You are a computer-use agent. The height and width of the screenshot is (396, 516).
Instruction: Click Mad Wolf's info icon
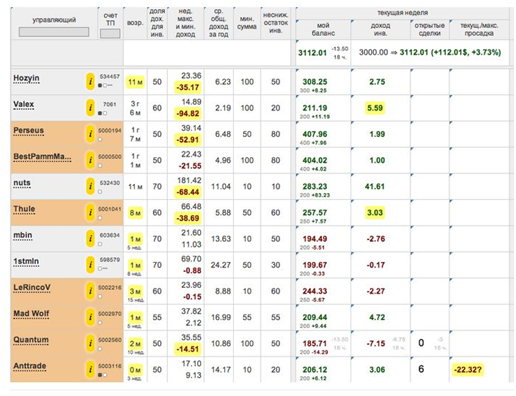click(90, 317)
